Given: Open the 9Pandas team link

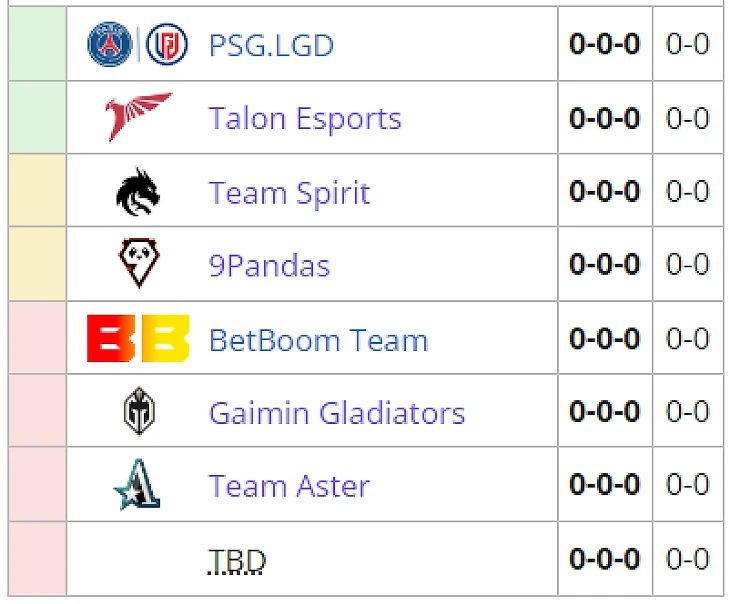Looking at the screenshot, I should [x=270, y=266].
